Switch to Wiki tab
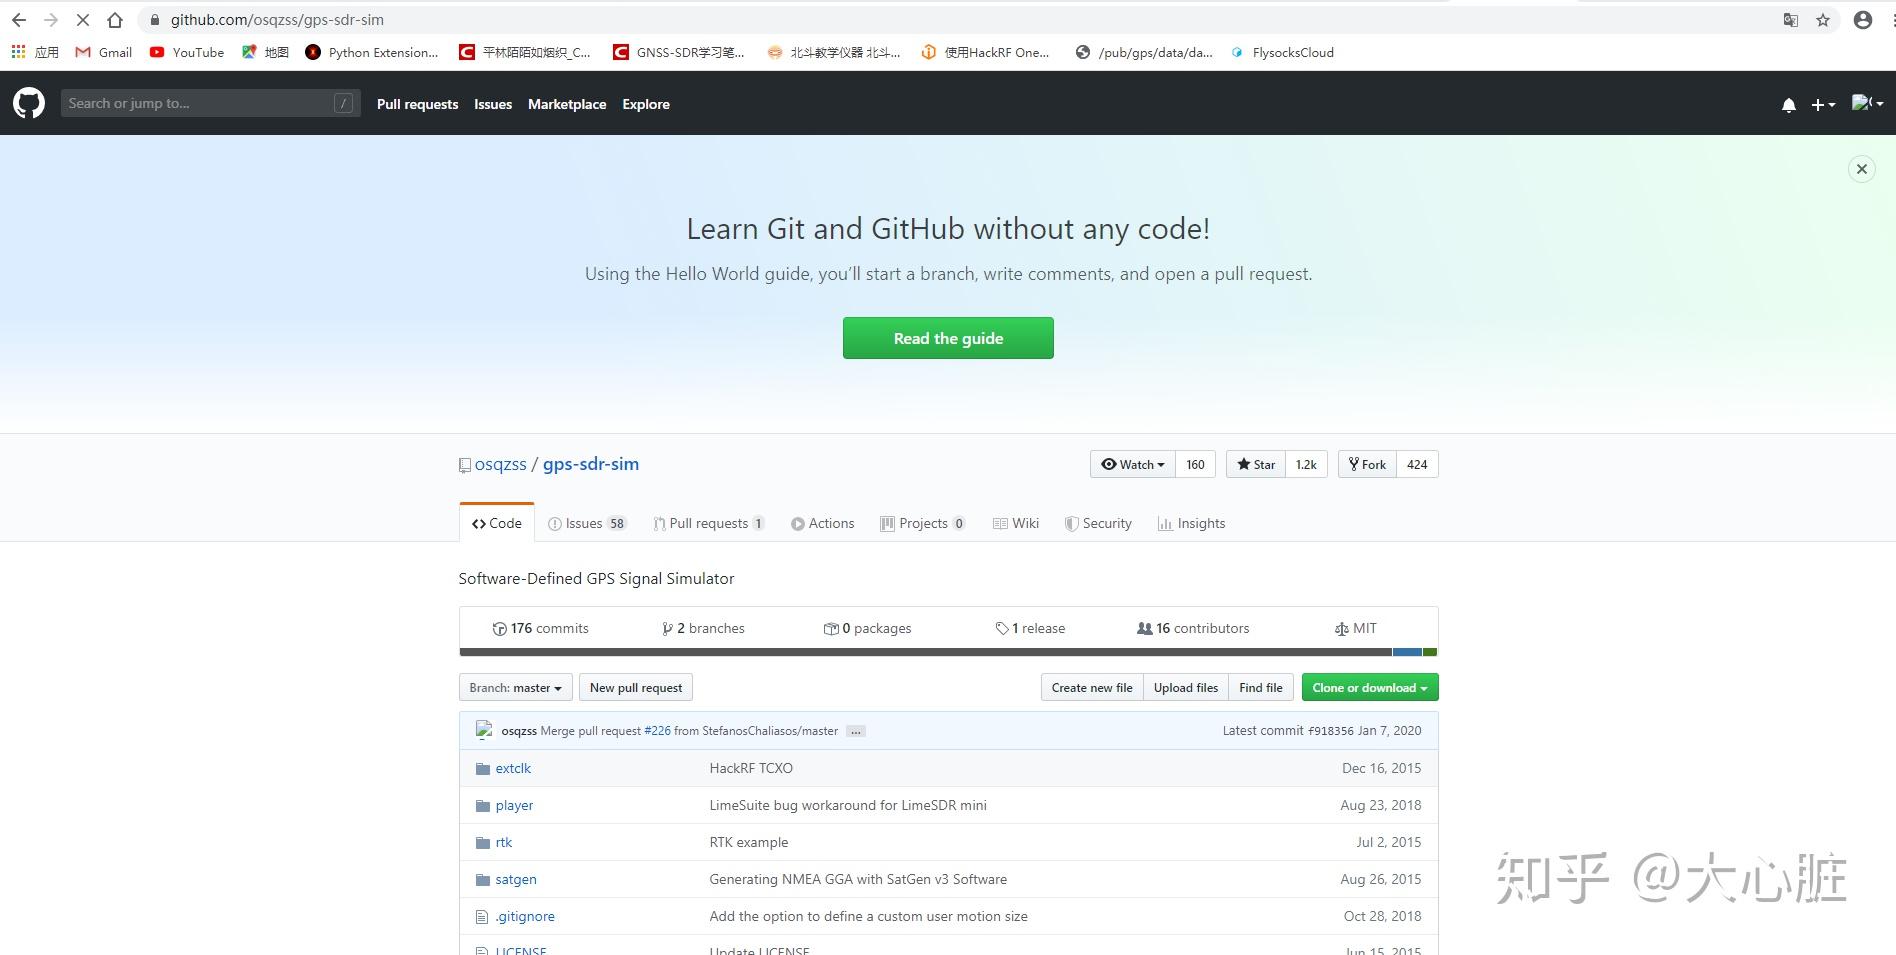This screenshot has width=1896, height=955. (x=1016, y=523)
